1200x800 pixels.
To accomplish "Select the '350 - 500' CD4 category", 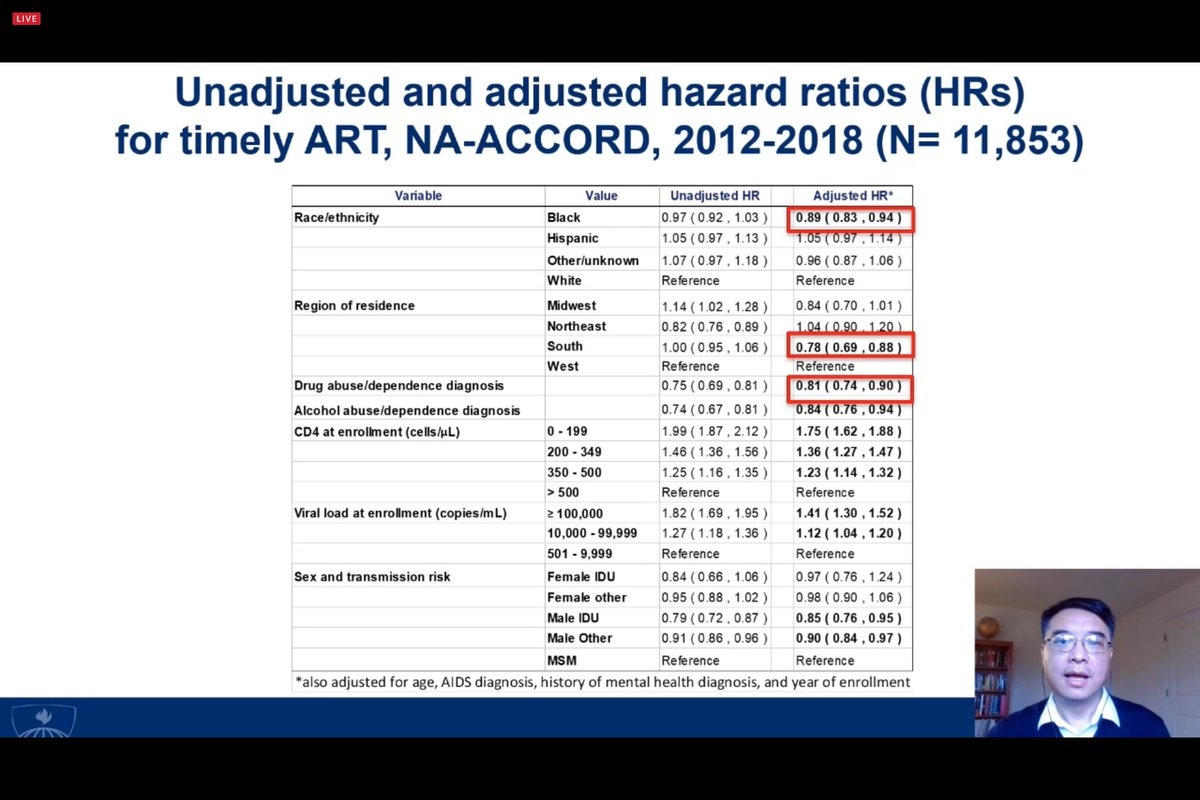I will click(x=574, y=472).
